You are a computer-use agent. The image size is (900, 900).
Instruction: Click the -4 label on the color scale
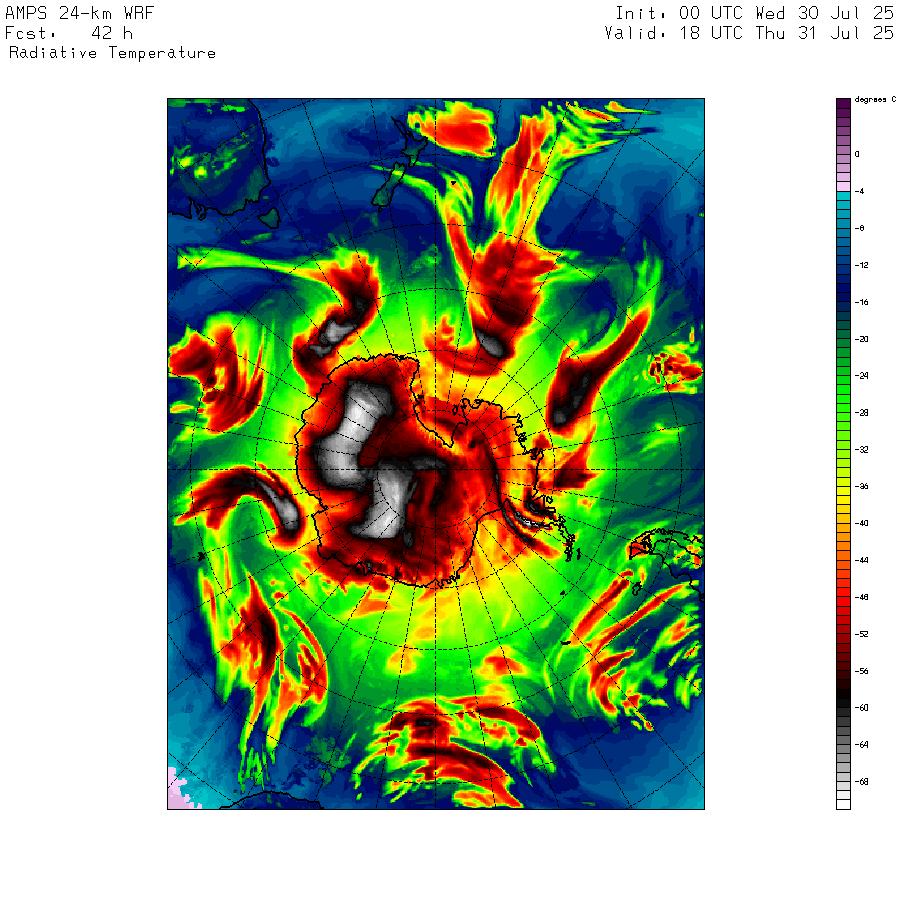859,191
